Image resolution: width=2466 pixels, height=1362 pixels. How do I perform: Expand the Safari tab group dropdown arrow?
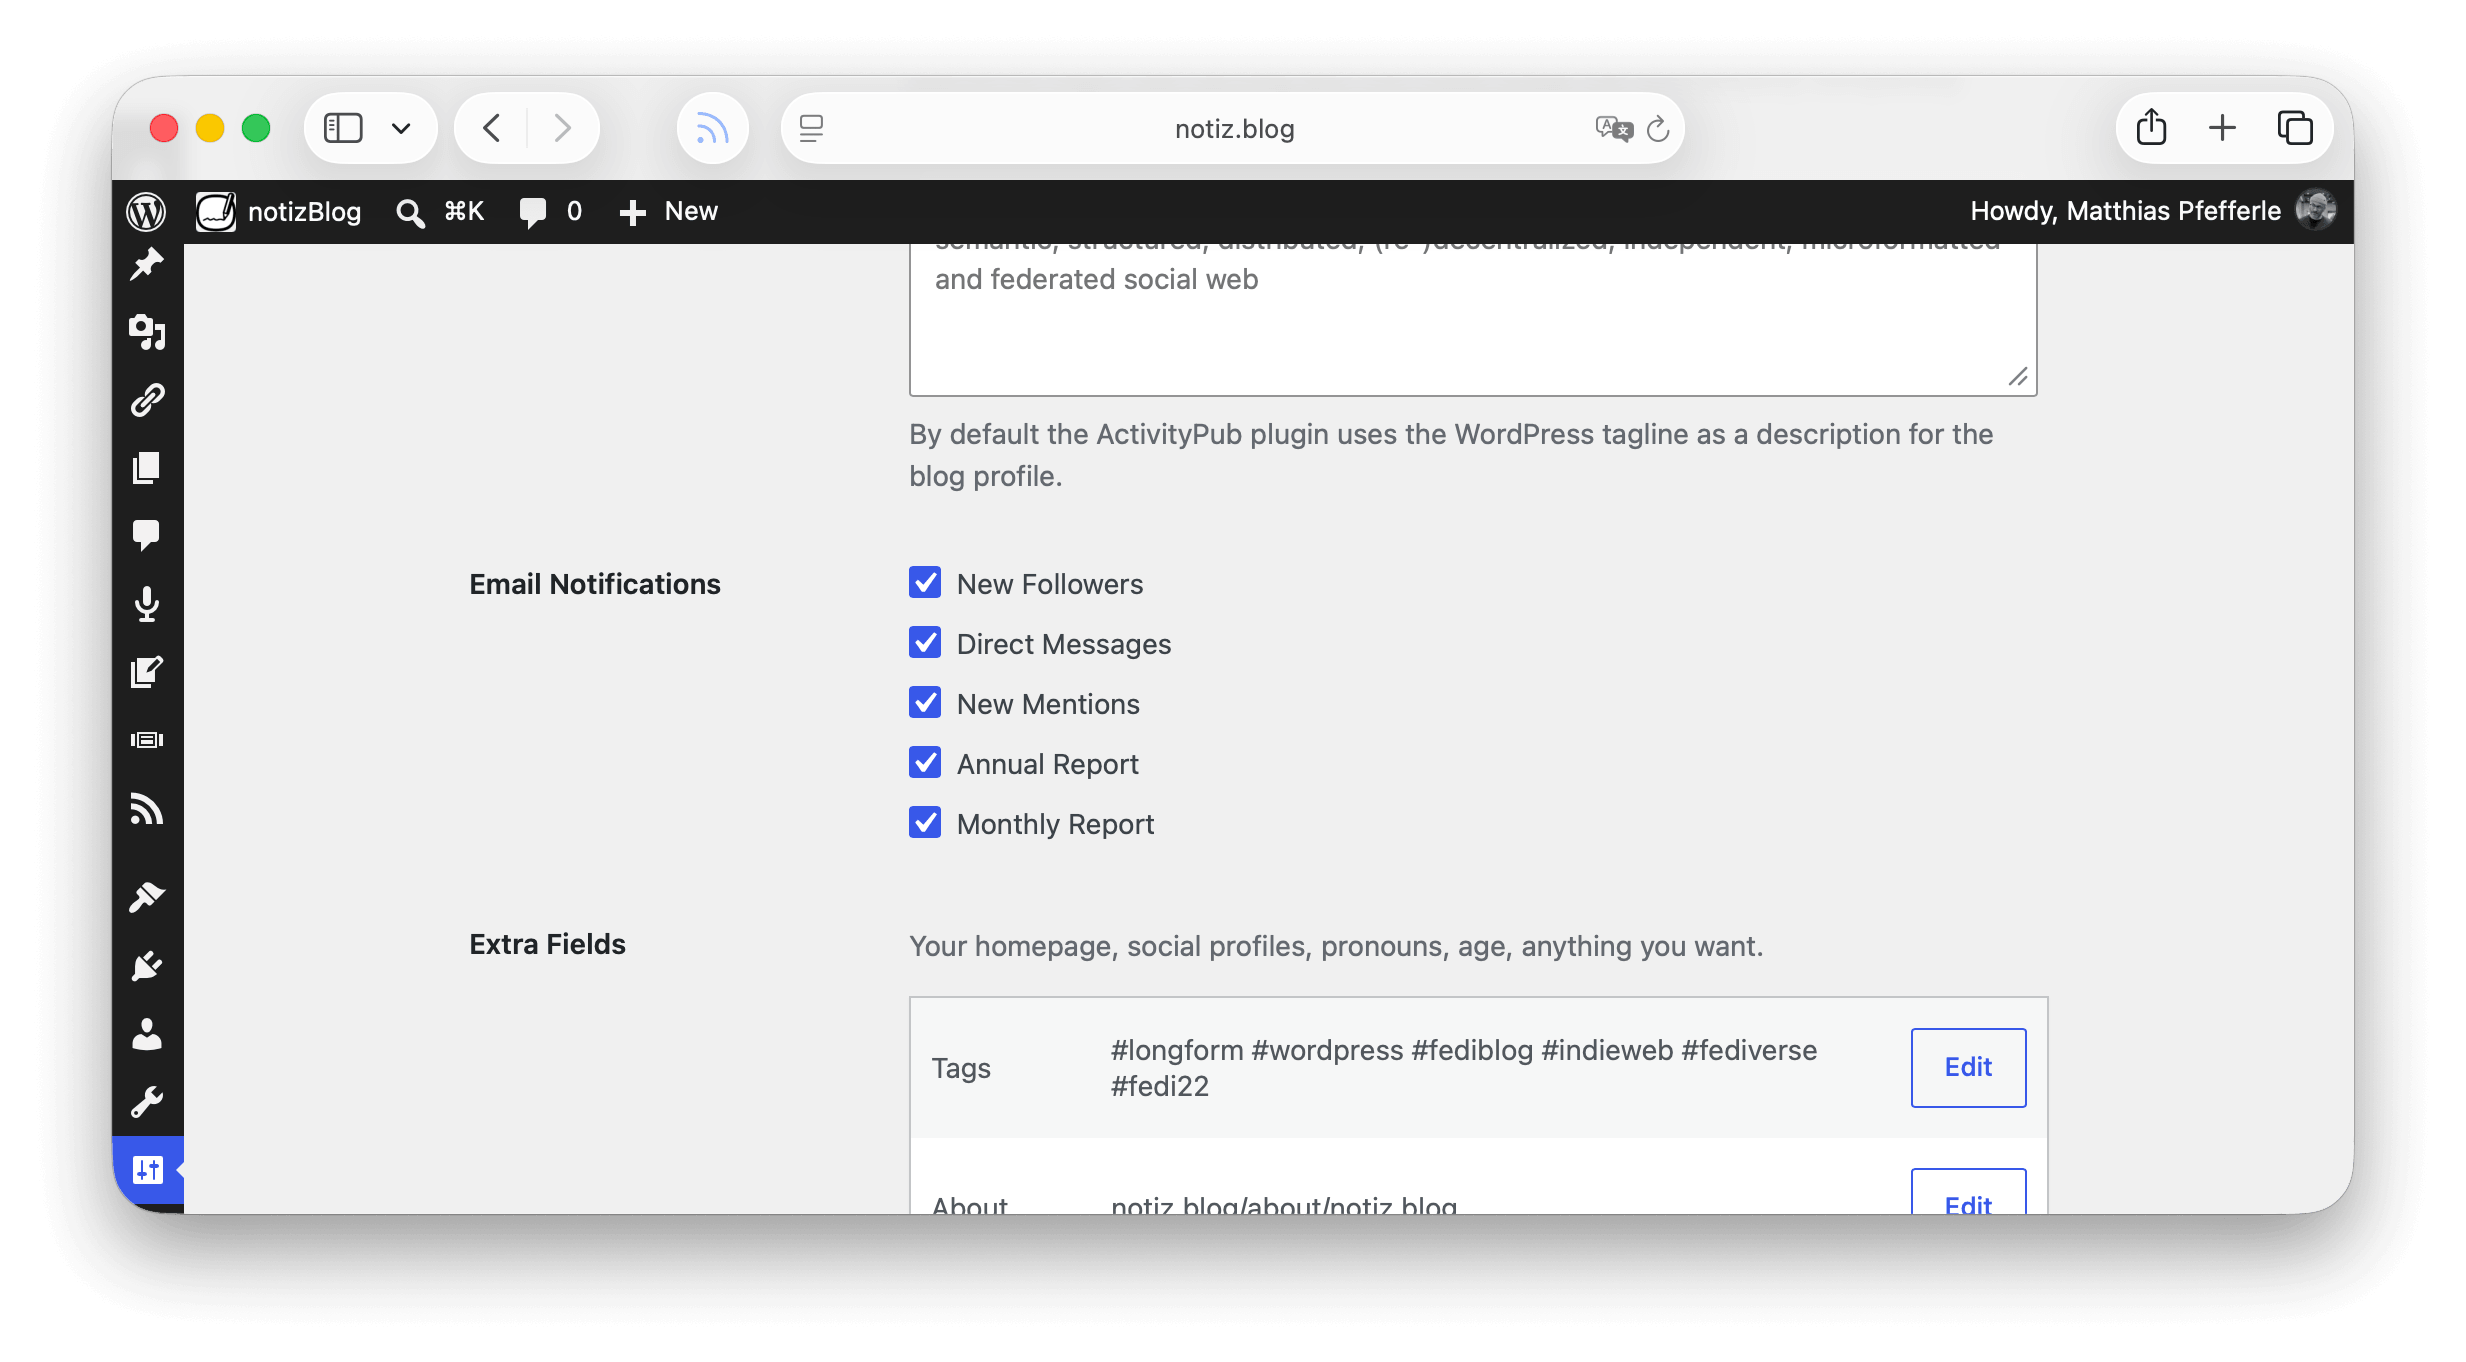401,128
